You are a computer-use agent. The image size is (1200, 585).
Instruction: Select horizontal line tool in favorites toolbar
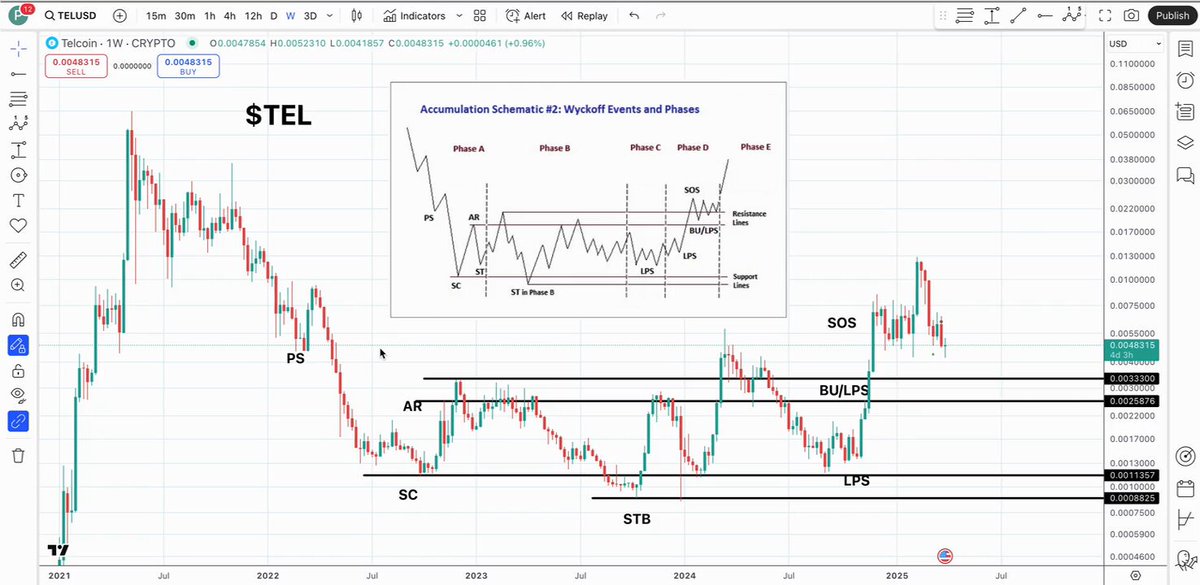pyautogui.click(x=1045, y=16)
